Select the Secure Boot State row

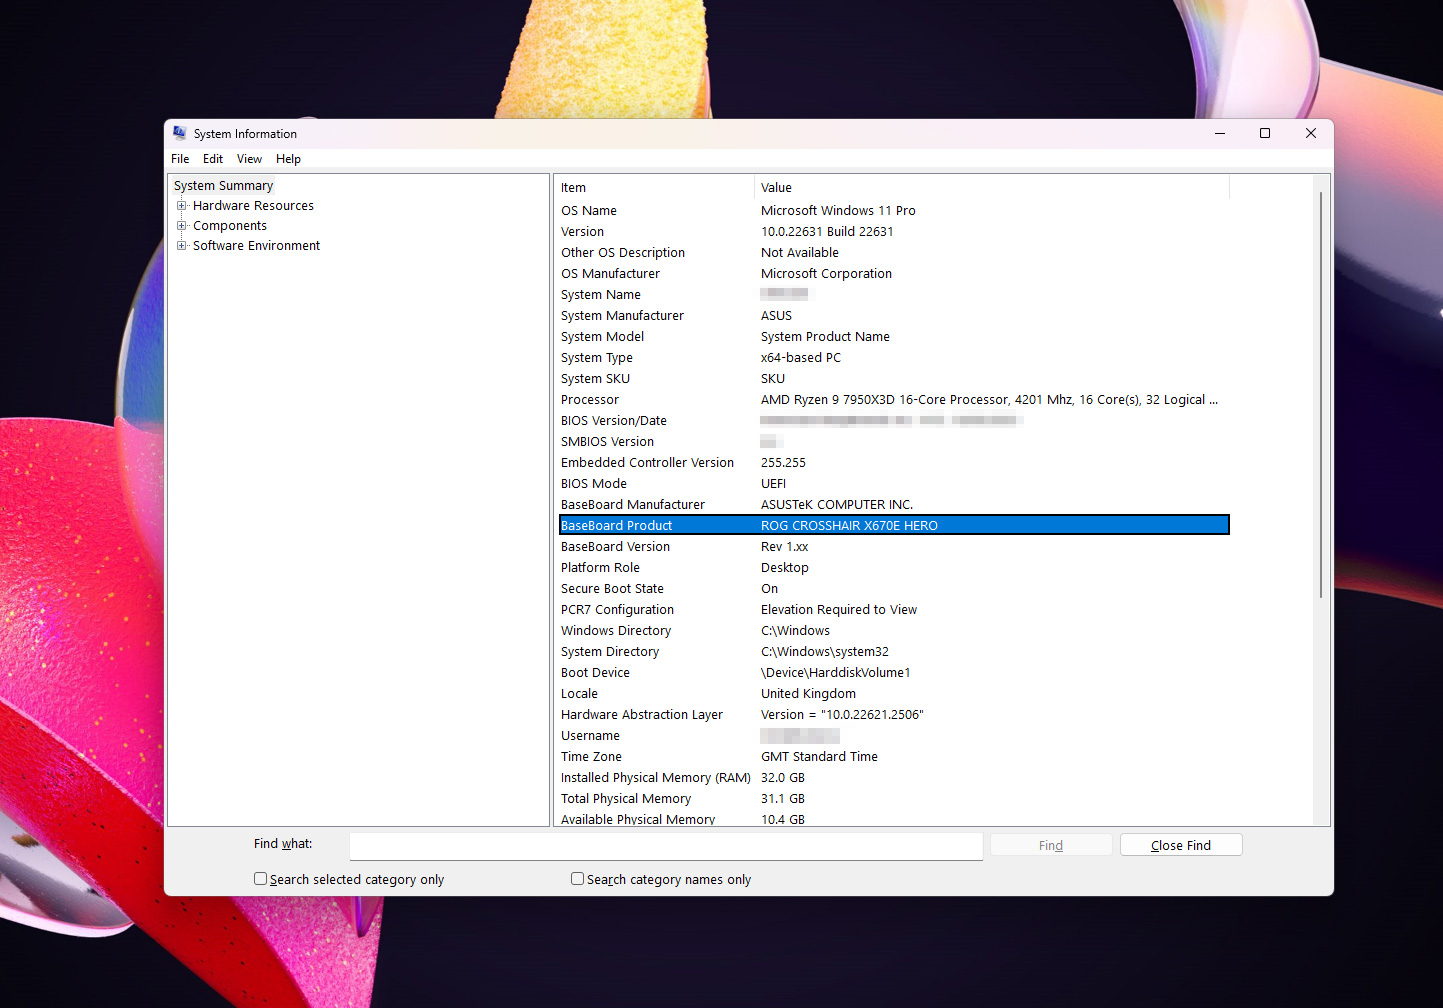point(893,589)
